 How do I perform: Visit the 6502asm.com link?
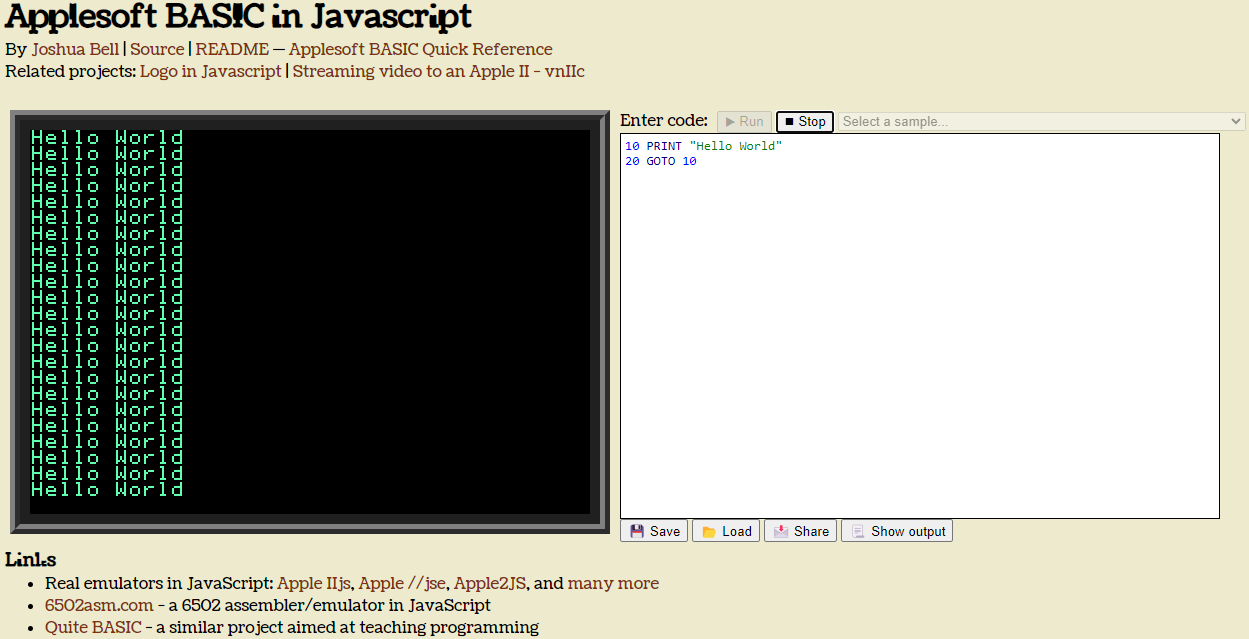[99, 605]
